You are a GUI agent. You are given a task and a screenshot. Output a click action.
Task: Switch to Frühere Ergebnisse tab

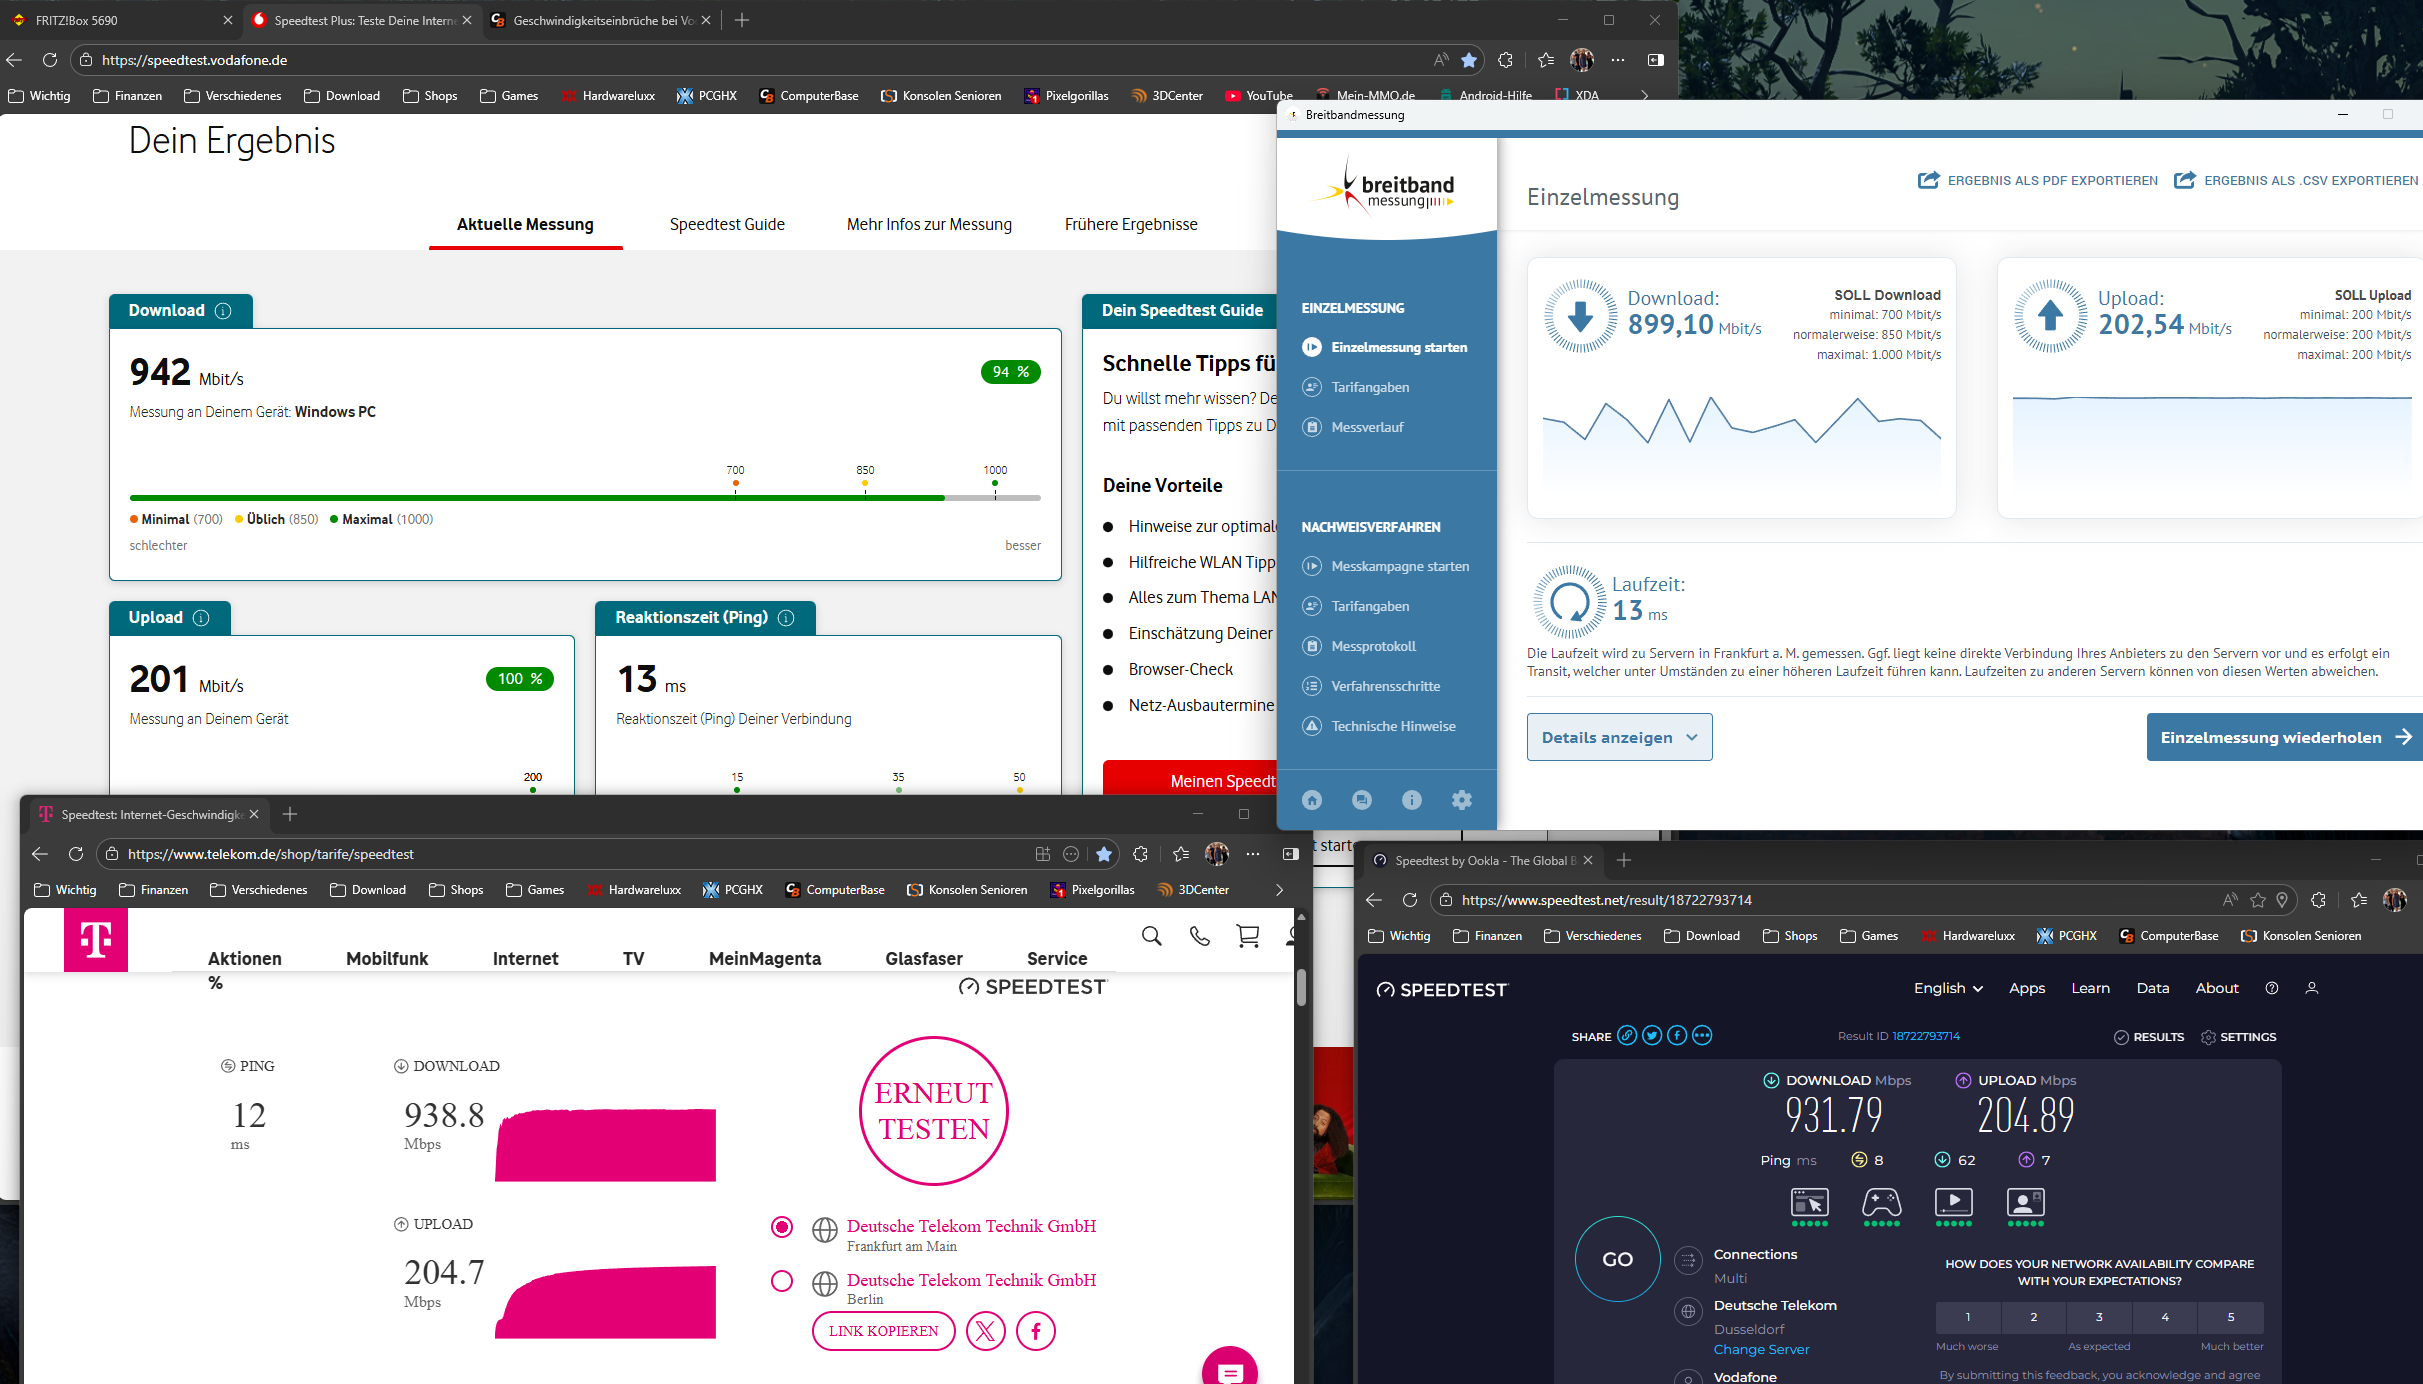coord(1131,224)
